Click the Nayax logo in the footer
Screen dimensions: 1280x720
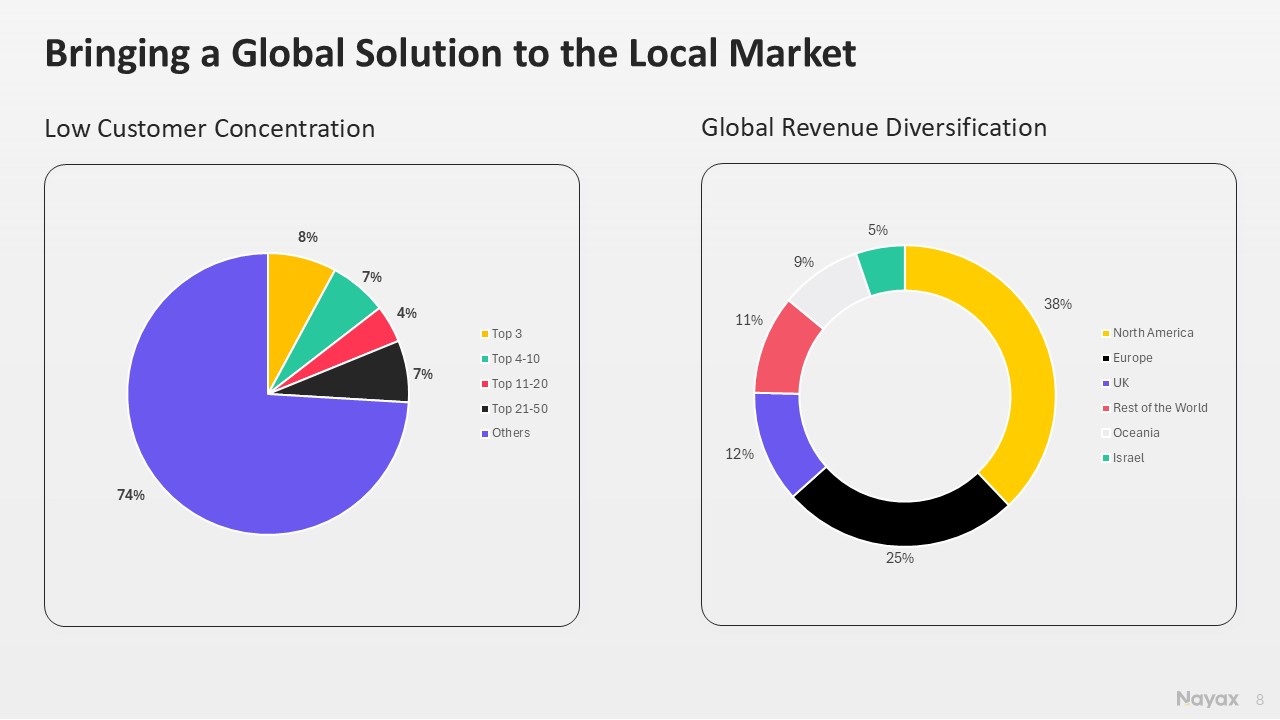tap(1207, 698)
